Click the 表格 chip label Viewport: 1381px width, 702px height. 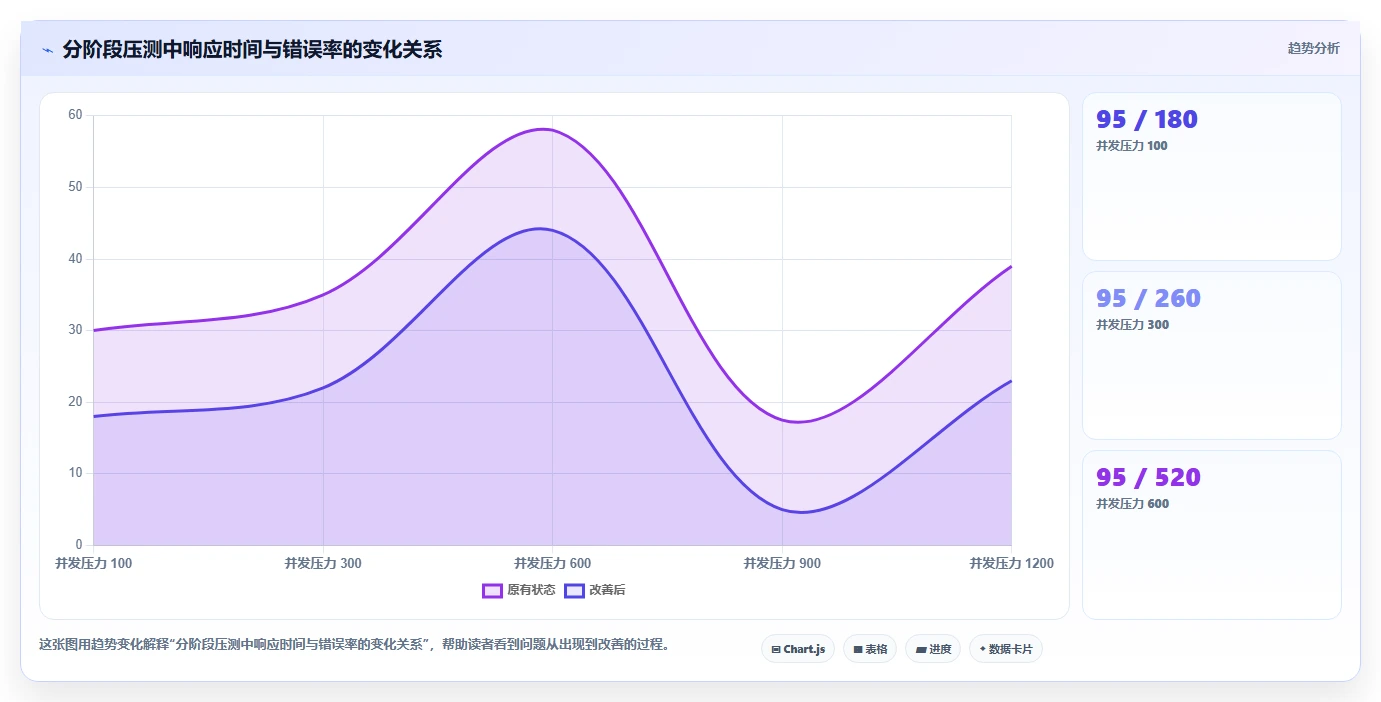[x=876, y=650]
